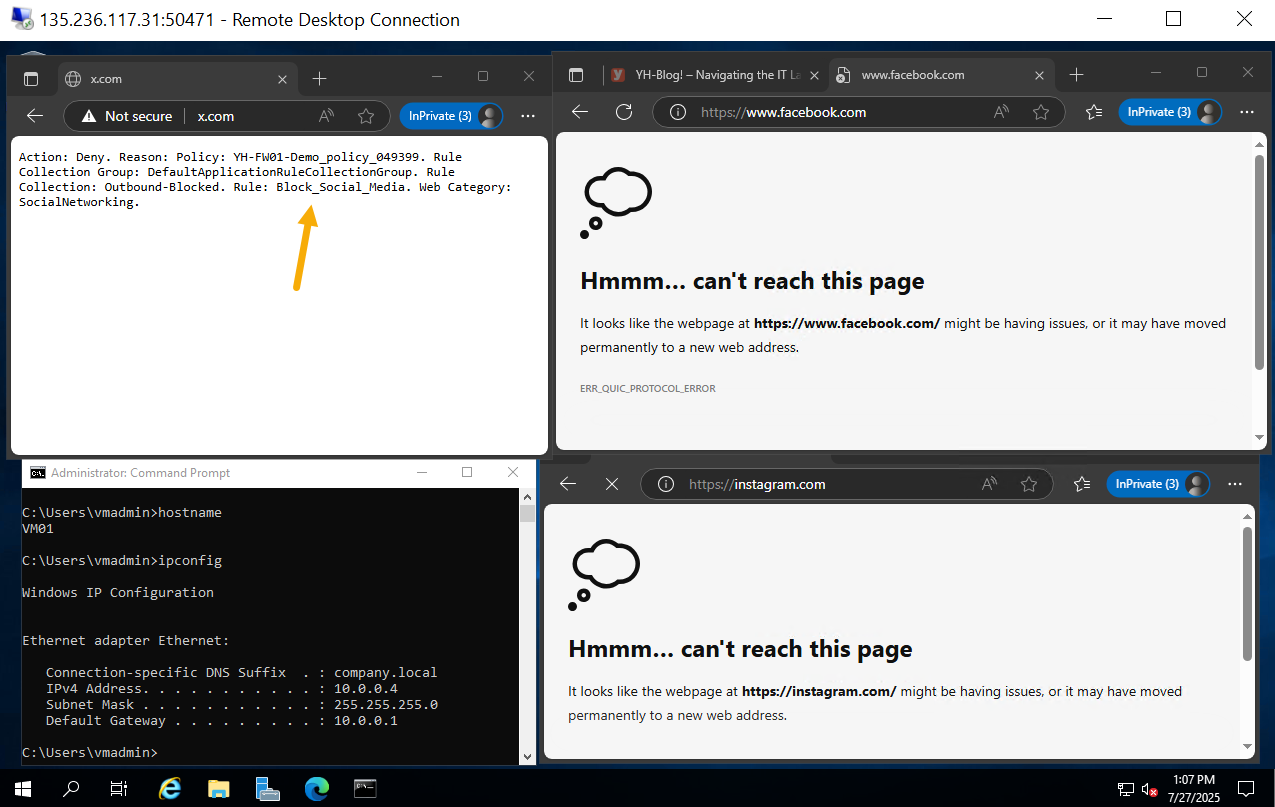
Task: Open the Windows Start menu
Action: coord(22,789)
